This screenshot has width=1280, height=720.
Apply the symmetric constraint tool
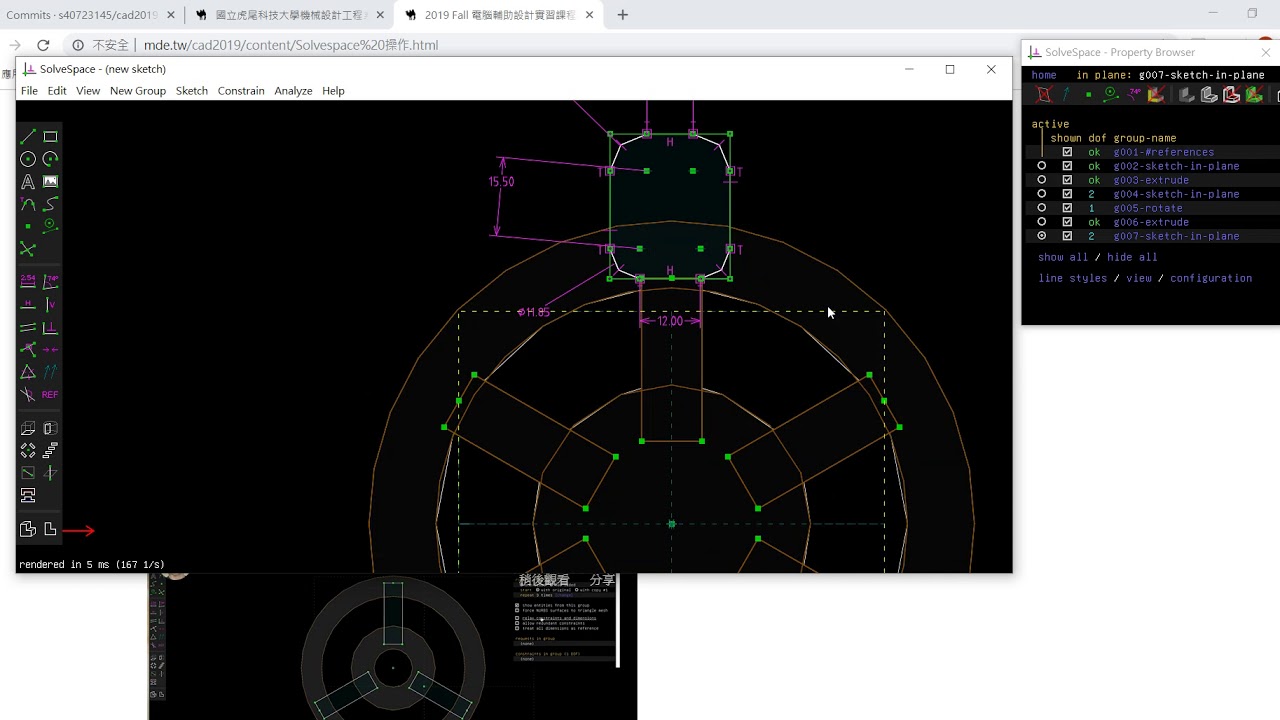[x=50, y=350]
